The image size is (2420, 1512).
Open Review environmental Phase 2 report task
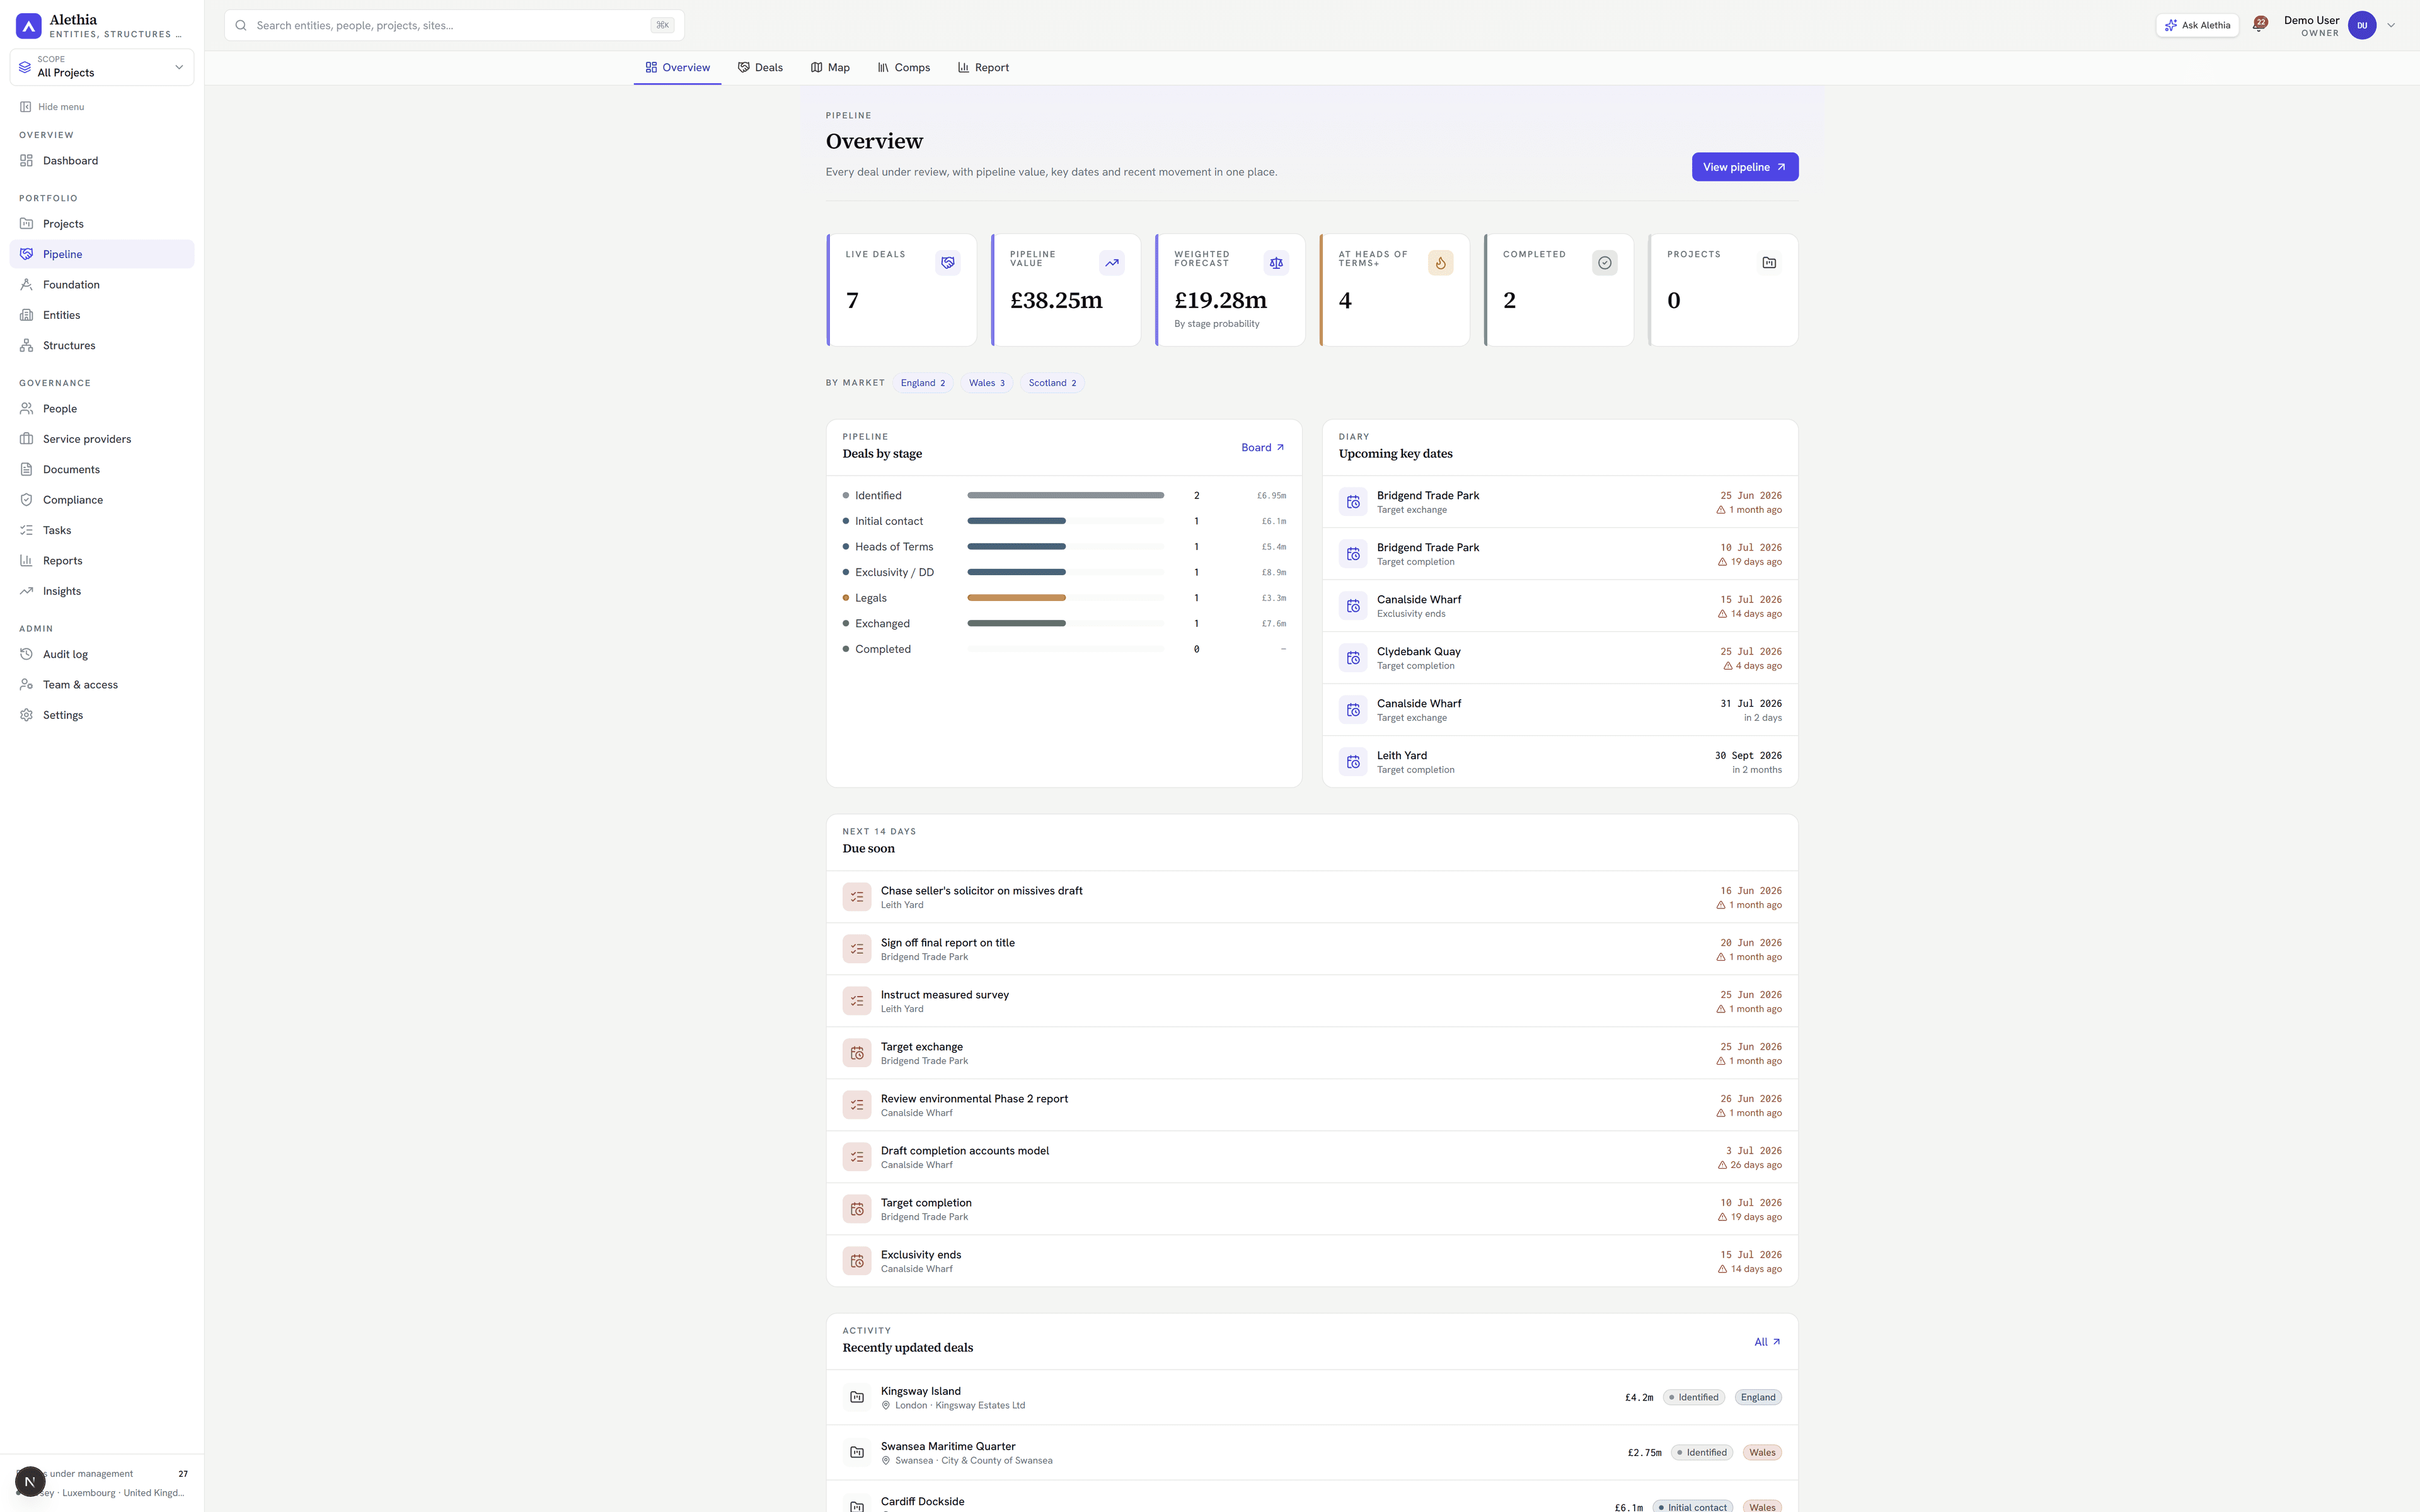pos(1312,1105)
